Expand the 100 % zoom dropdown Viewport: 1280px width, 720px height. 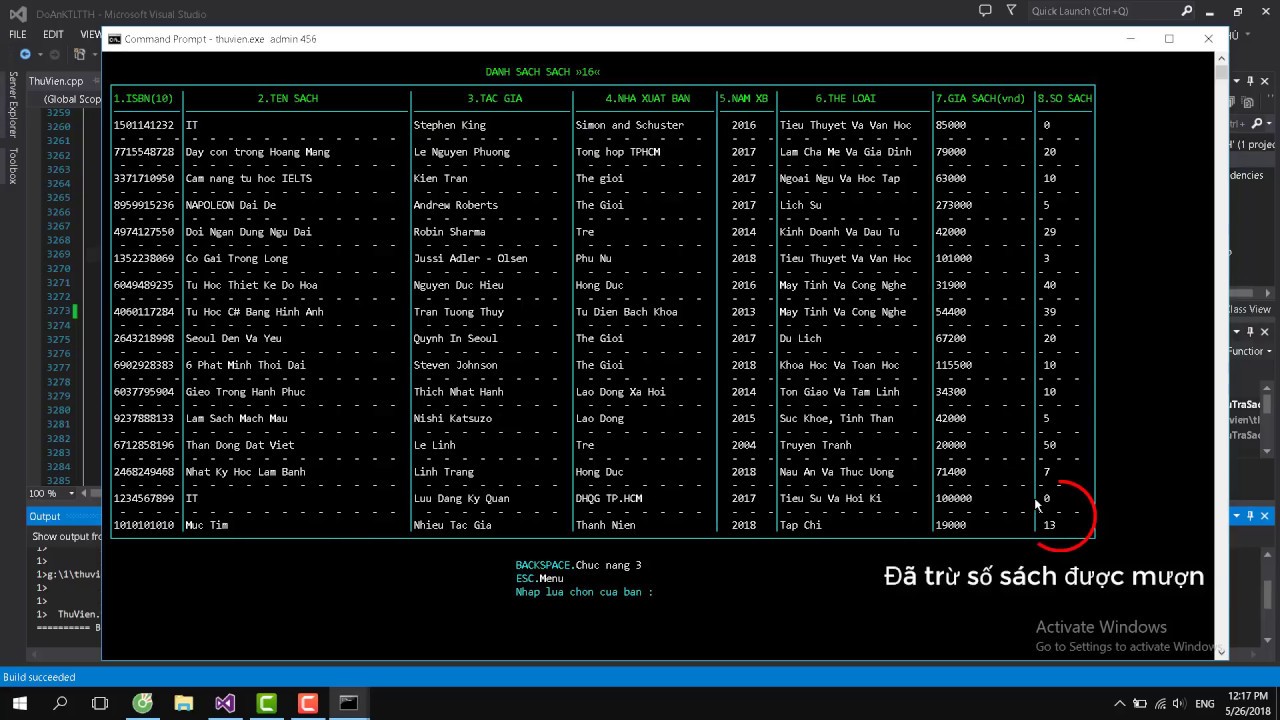[71, 494]
